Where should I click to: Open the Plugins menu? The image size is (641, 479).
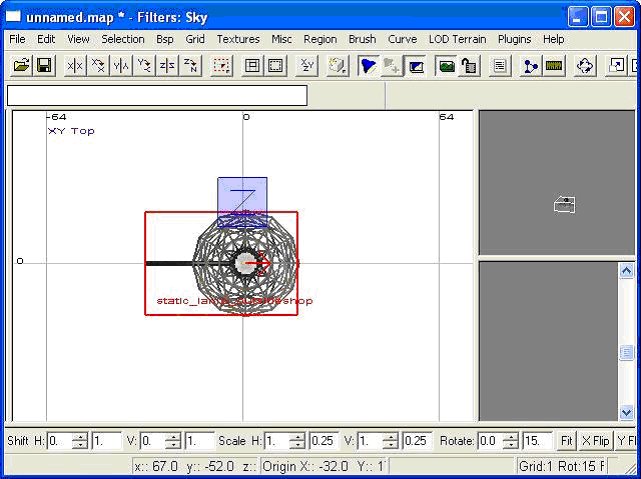click(514, 39)
